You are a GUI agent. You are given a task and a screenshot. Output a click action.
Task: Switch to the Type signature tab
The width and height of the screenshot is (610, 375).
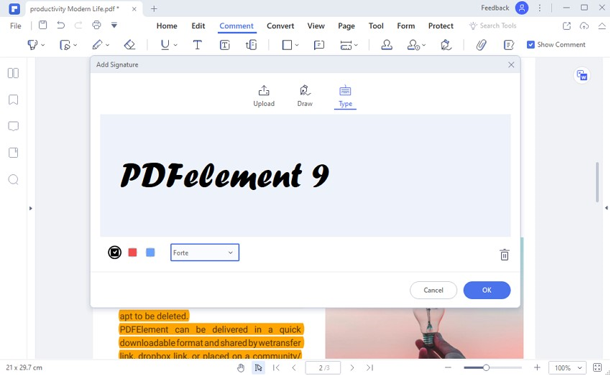click(345, 96)
